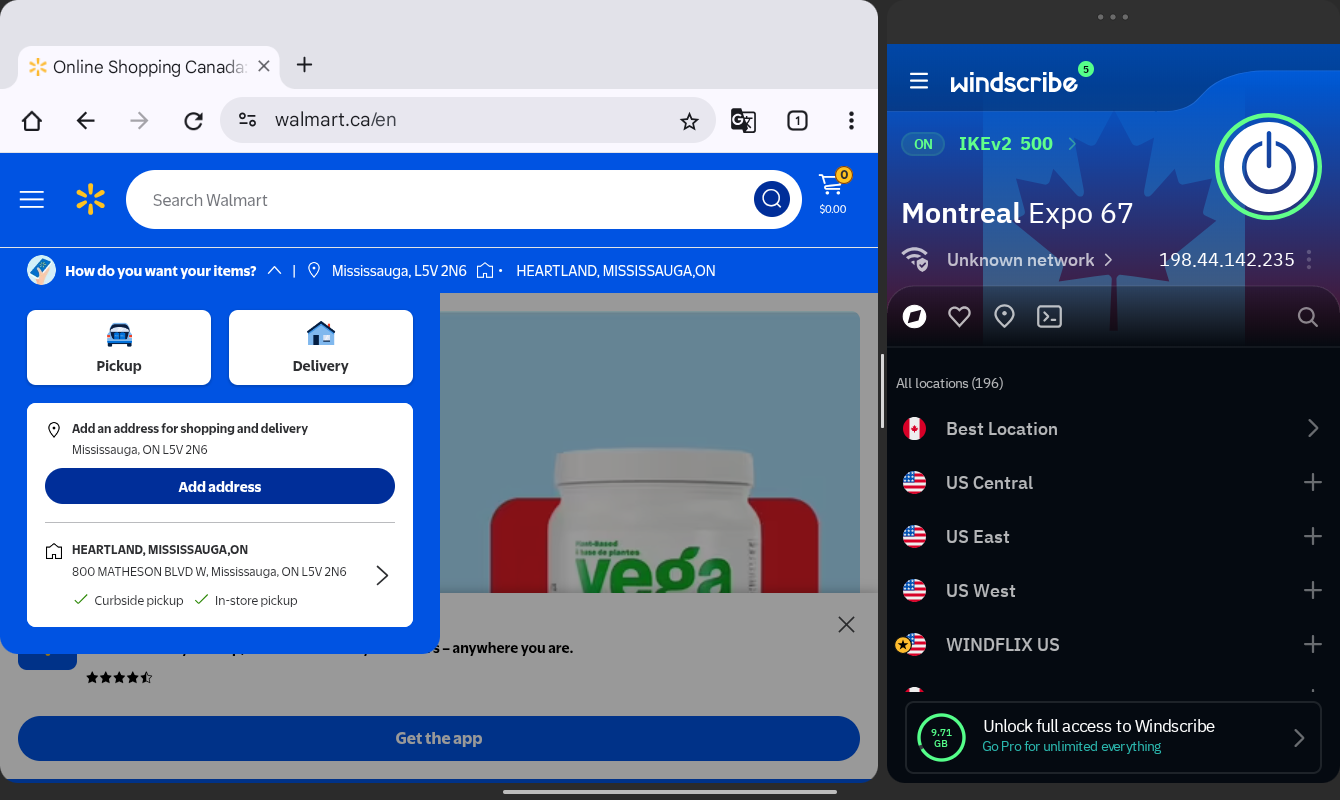Expand US Central location list
This screenshot has width=1340, height=800.
[x=1313, y=483]
